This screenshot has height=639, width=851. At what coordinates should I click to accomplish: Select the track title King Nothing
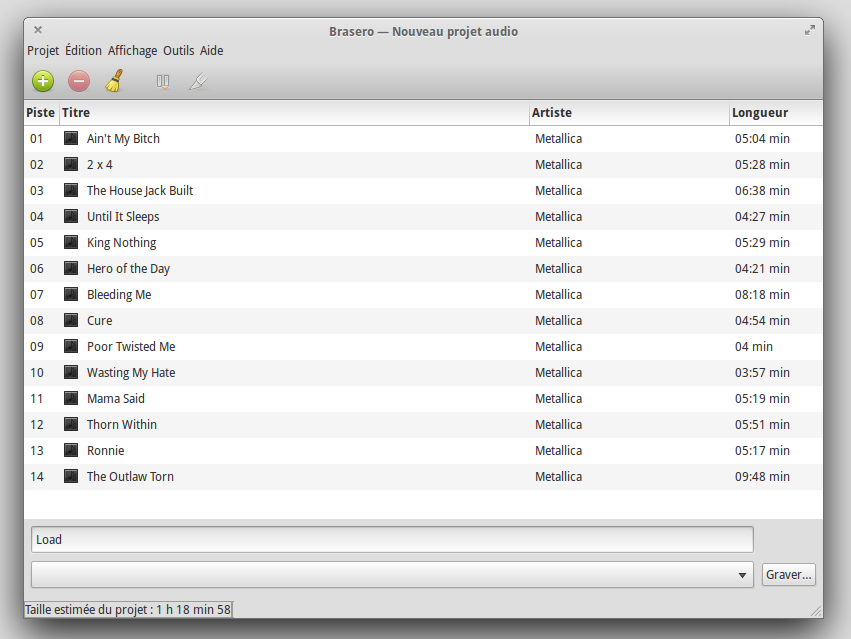pyautogui.click(x=122, y=243)
